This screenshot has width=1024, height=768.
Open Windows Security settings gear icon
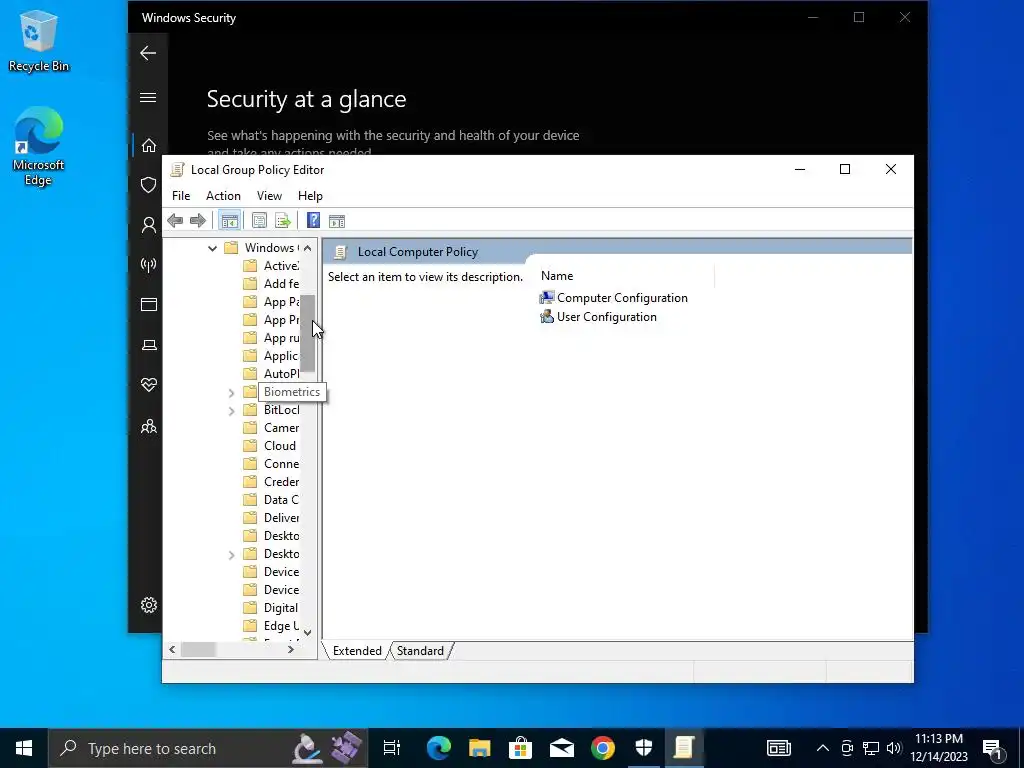click(x=149, y=605)
